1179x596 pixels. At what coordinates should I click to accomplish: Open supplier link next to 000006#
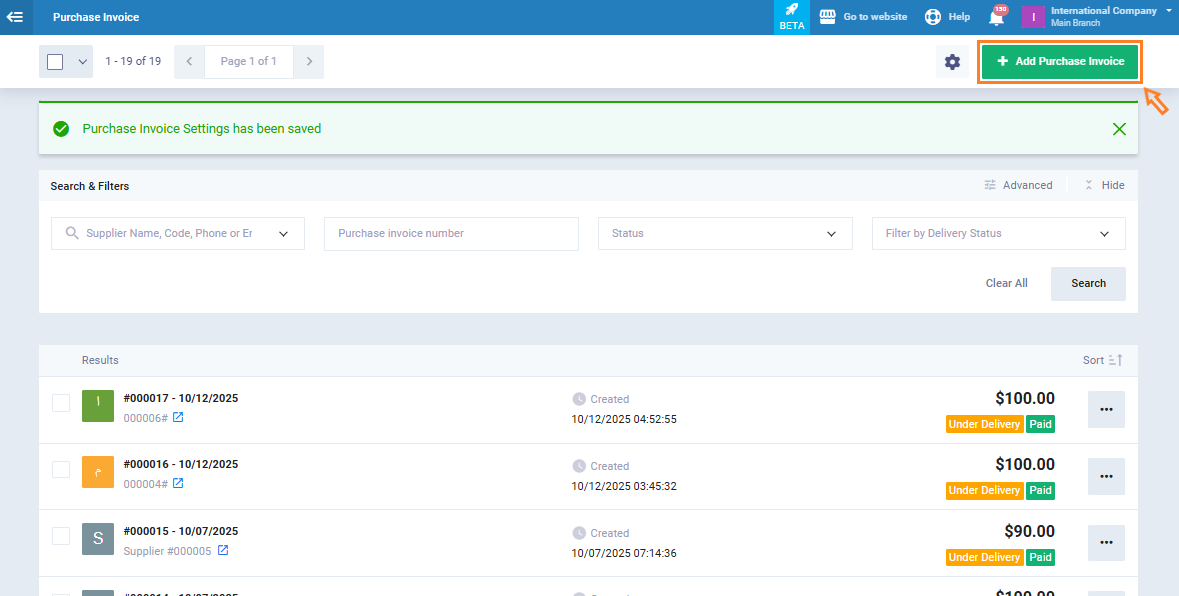click(178, 417)
